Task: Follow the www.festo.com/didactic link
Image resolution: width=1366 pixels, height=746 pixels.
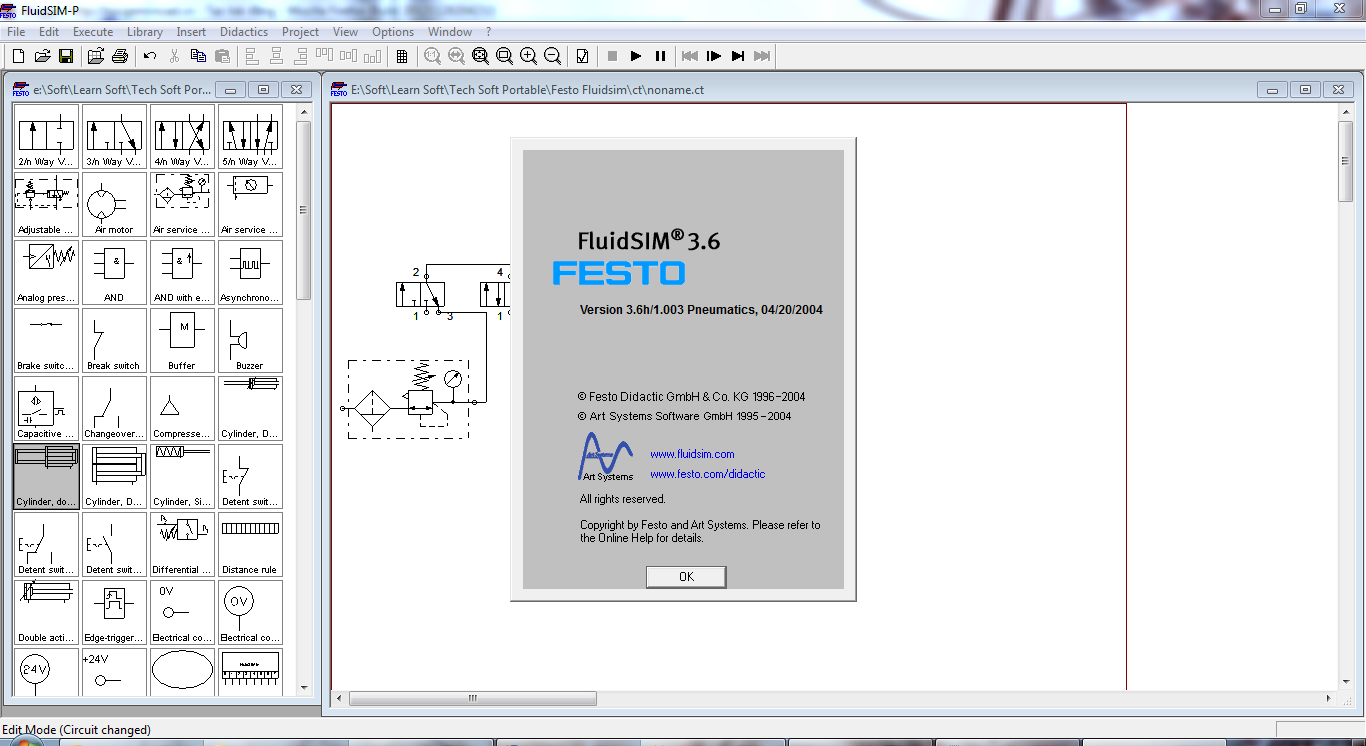Action: point(708,474)
